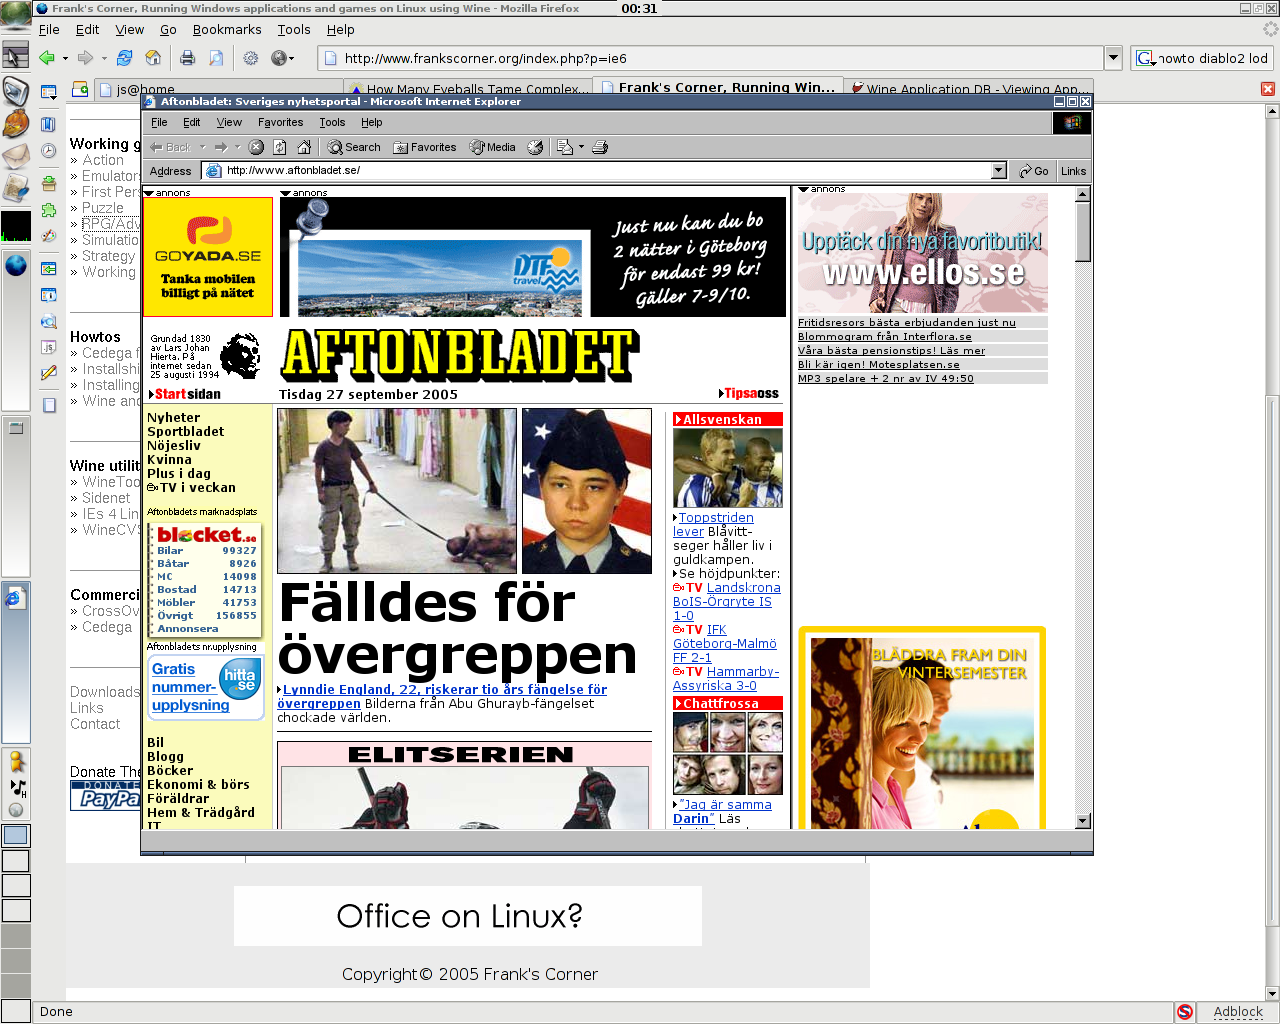Click Firefox Reload button

[x=124, y=58]
